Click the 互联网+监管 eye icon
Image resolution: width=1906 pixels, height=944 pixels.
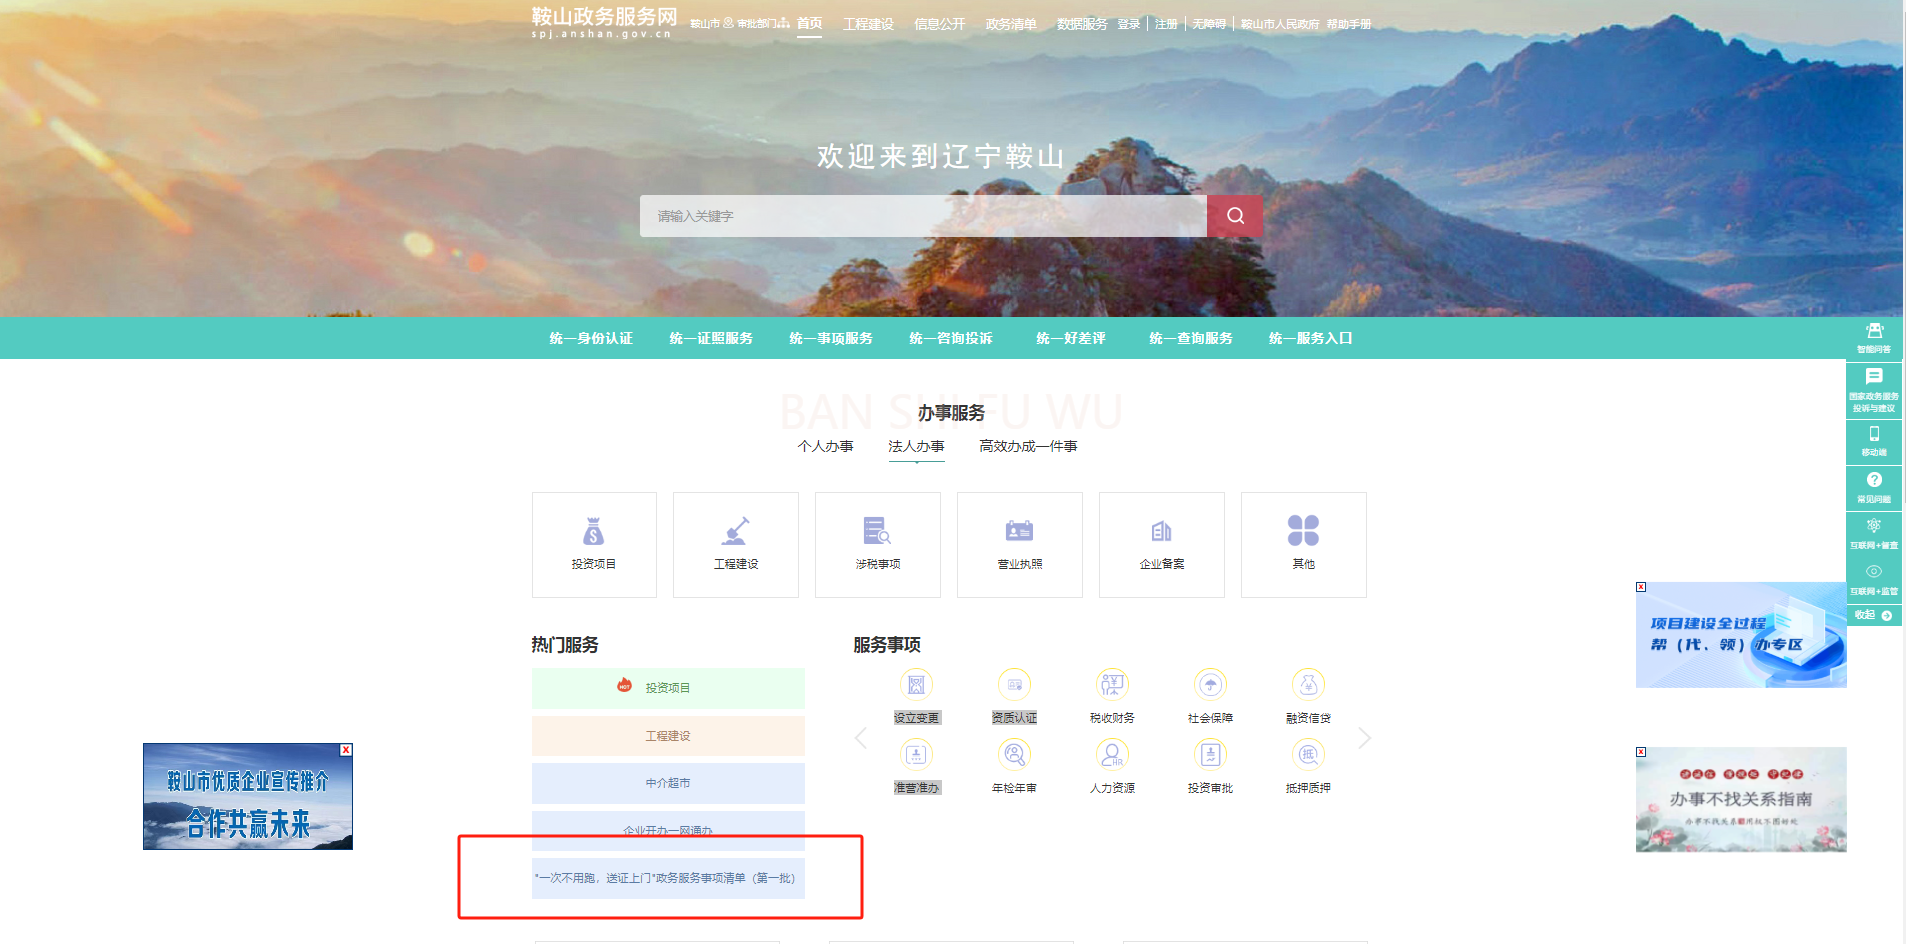coord(1874,572)
